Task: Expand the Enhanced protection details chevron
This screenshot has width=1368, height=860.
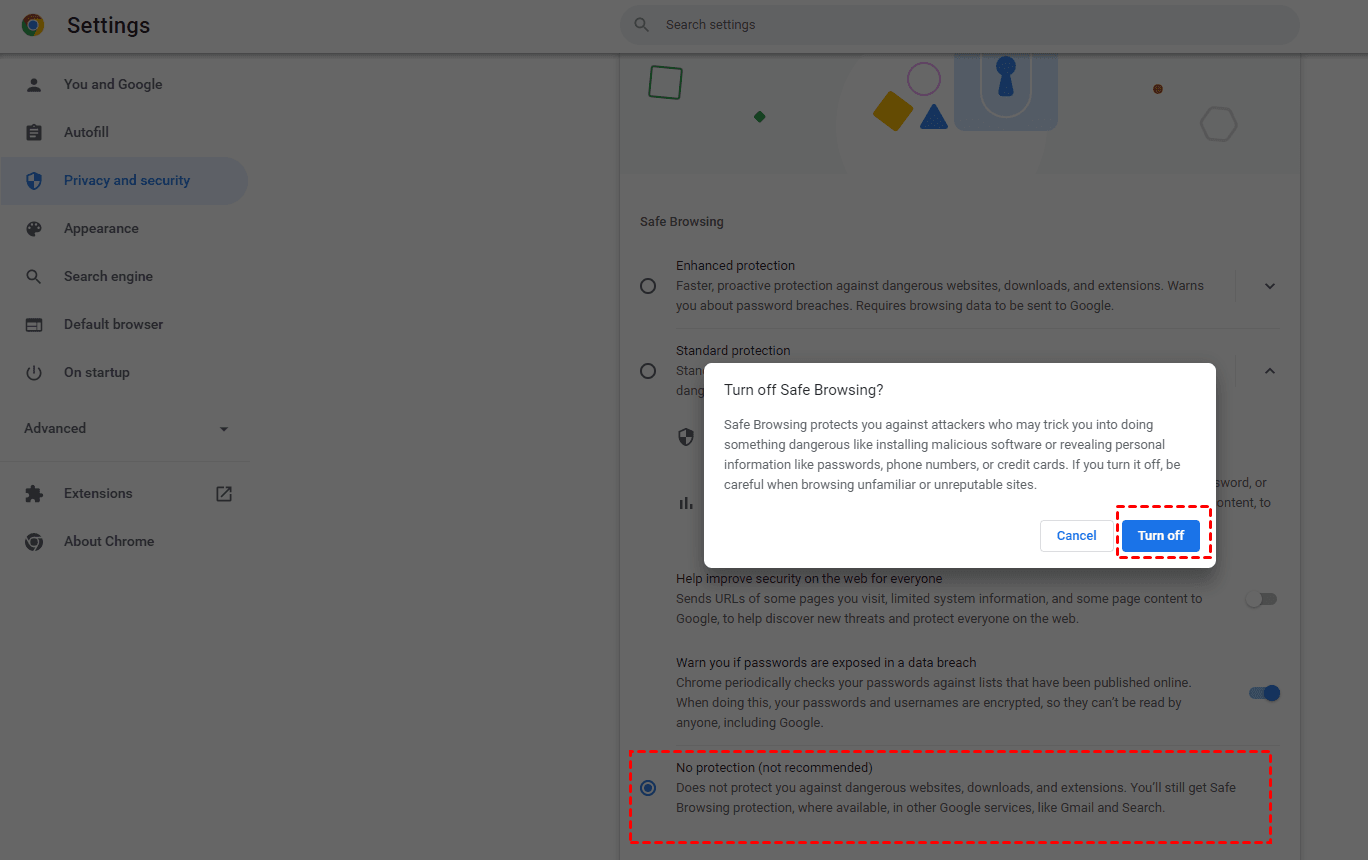Action: pyautogui.click(x=1269, y=285)
